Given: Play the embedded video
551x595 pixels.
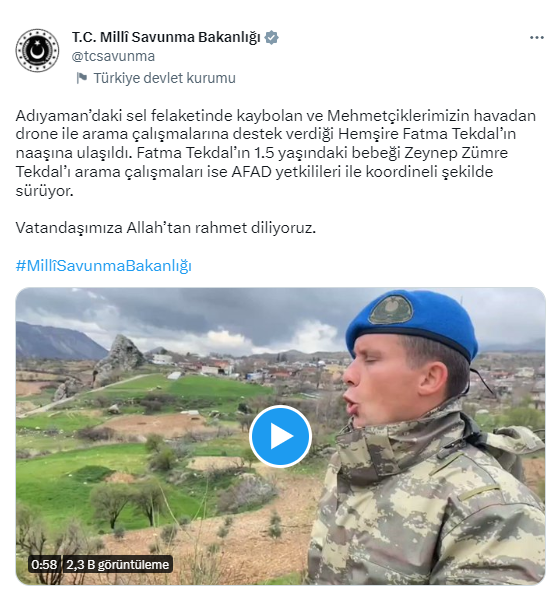Looking at the screenshot, I should (x=280, y=436).
